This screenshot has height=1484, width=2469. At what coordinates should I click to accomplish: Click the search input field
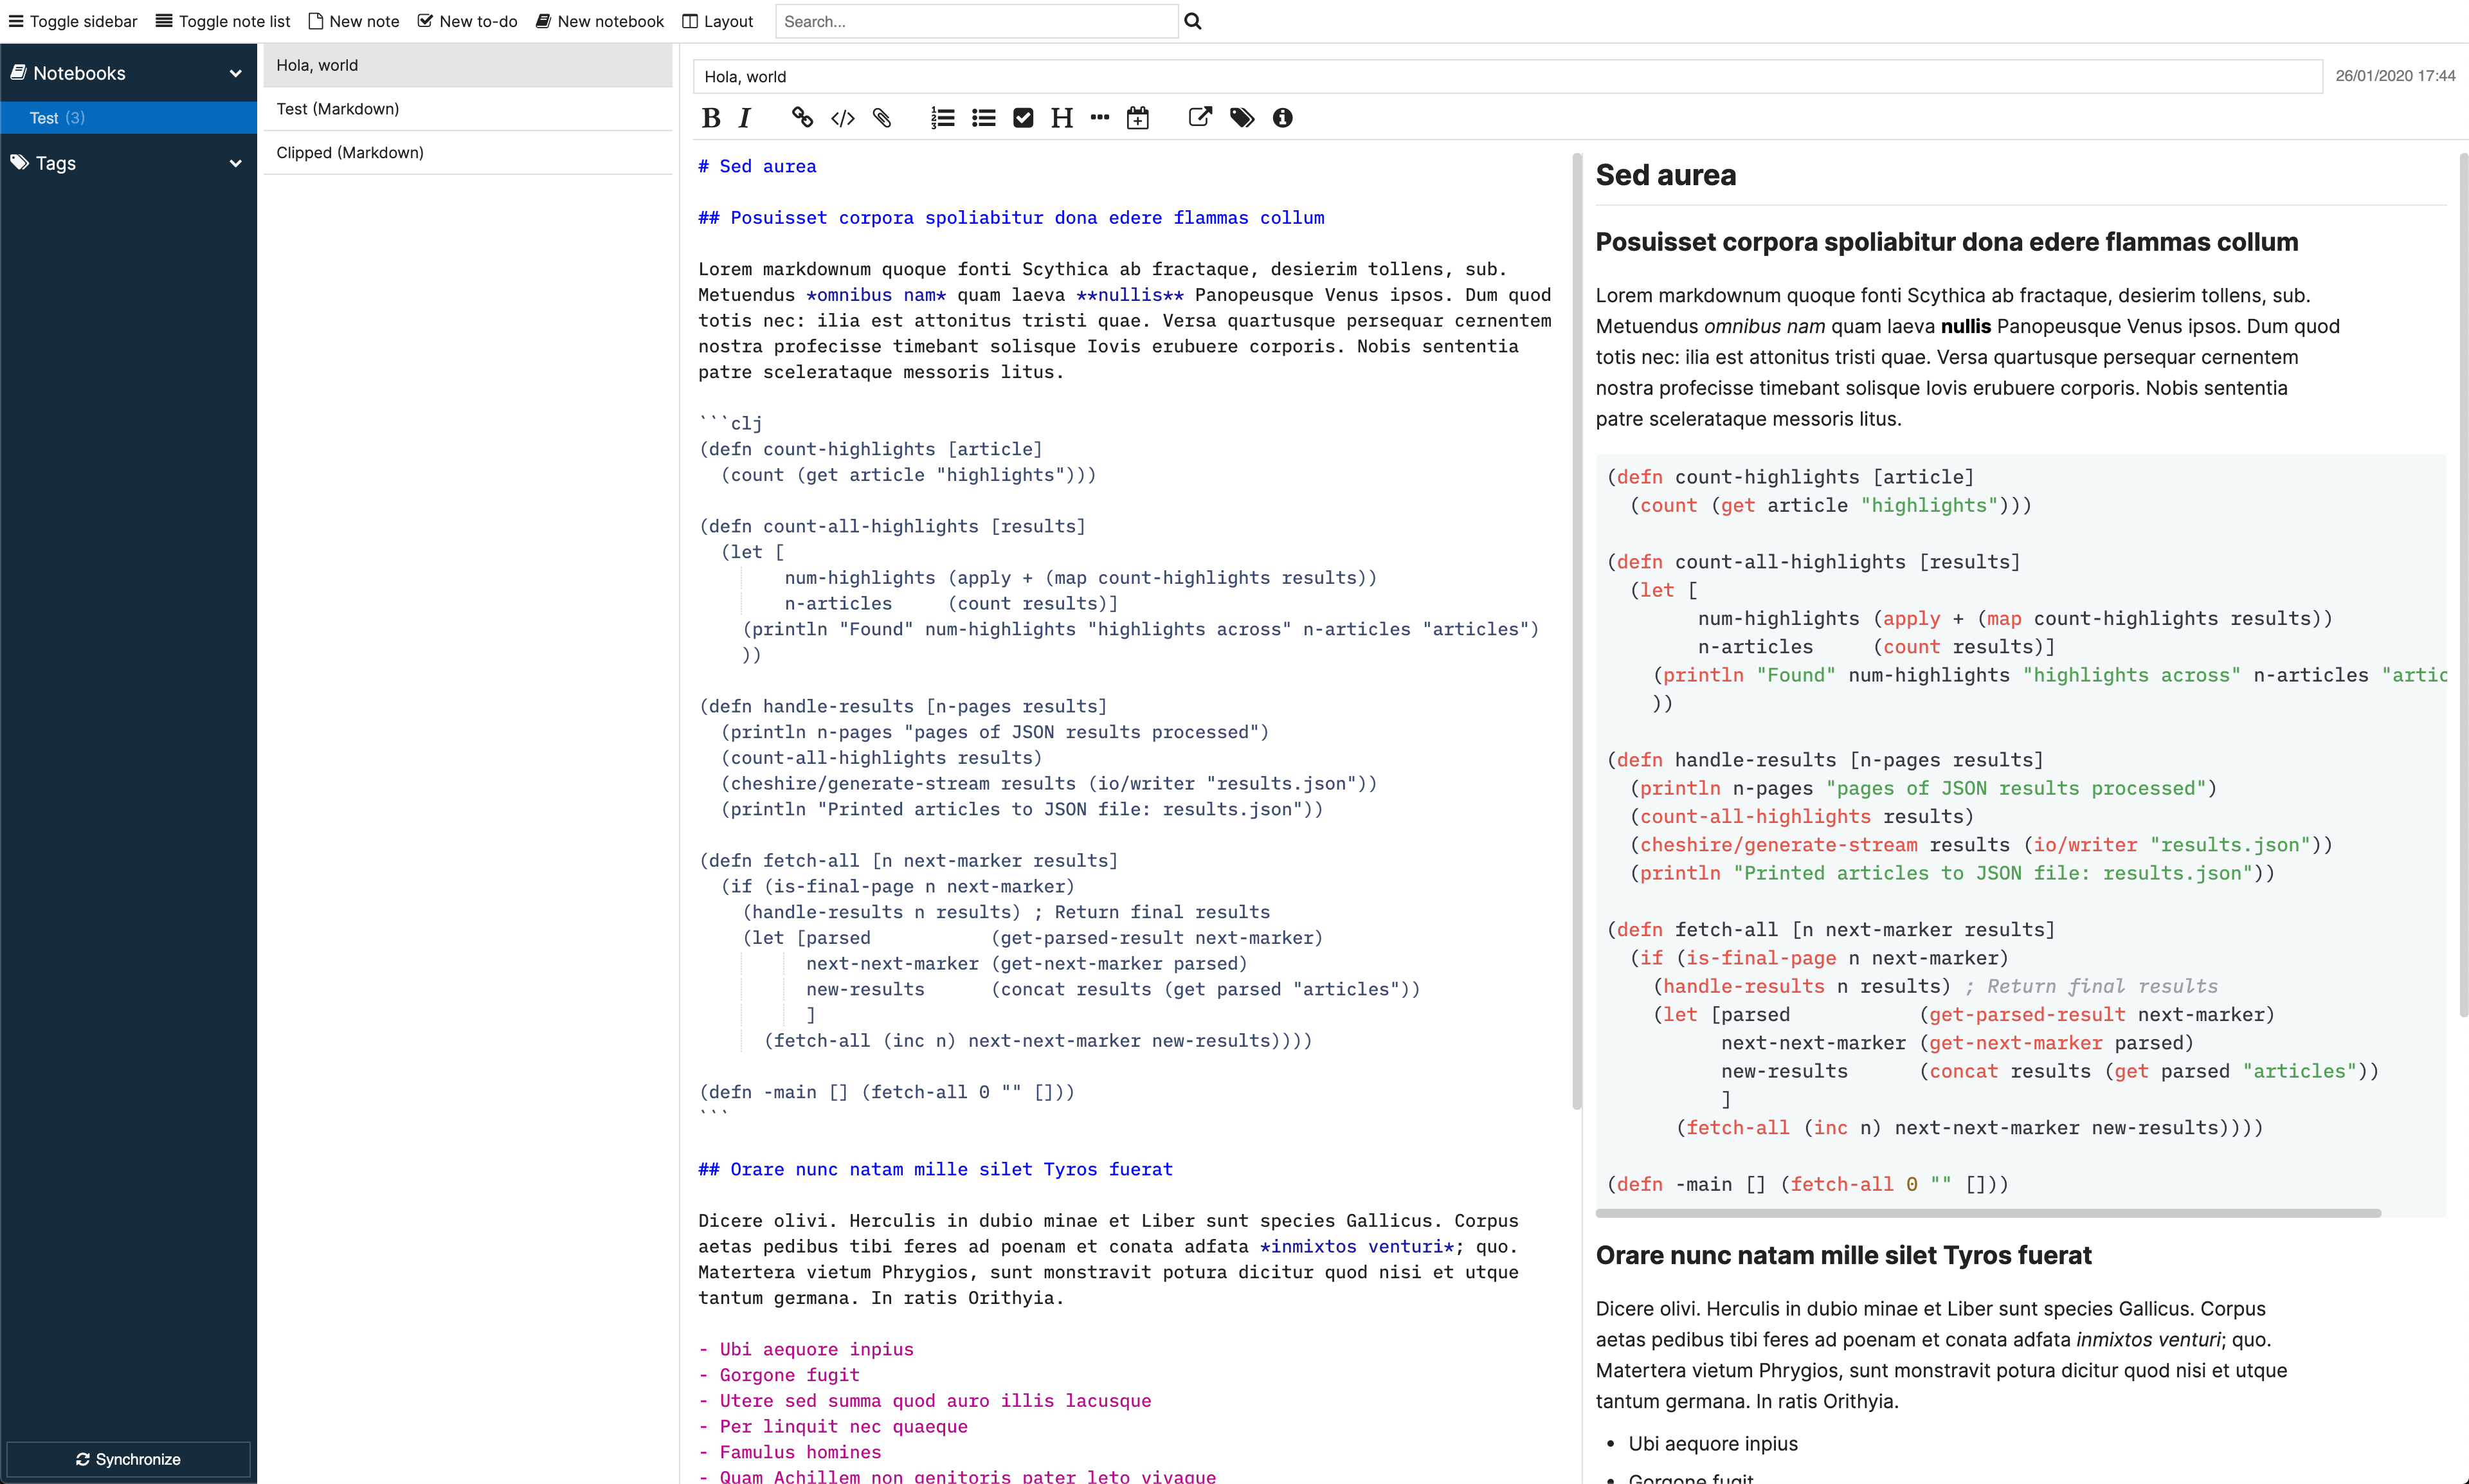coord(979,21)
